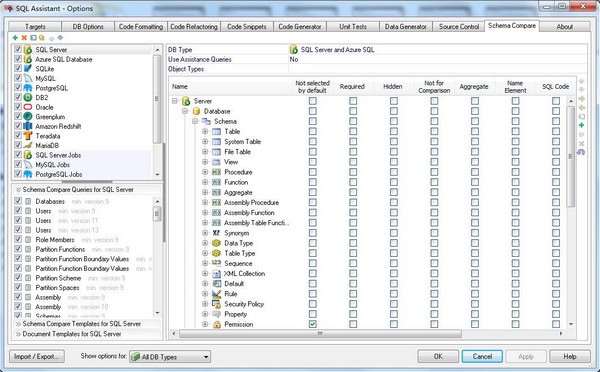Screen dimensions: 600x372
Task: Click the blue rename icon above DB list
Action: click(33, 38)
